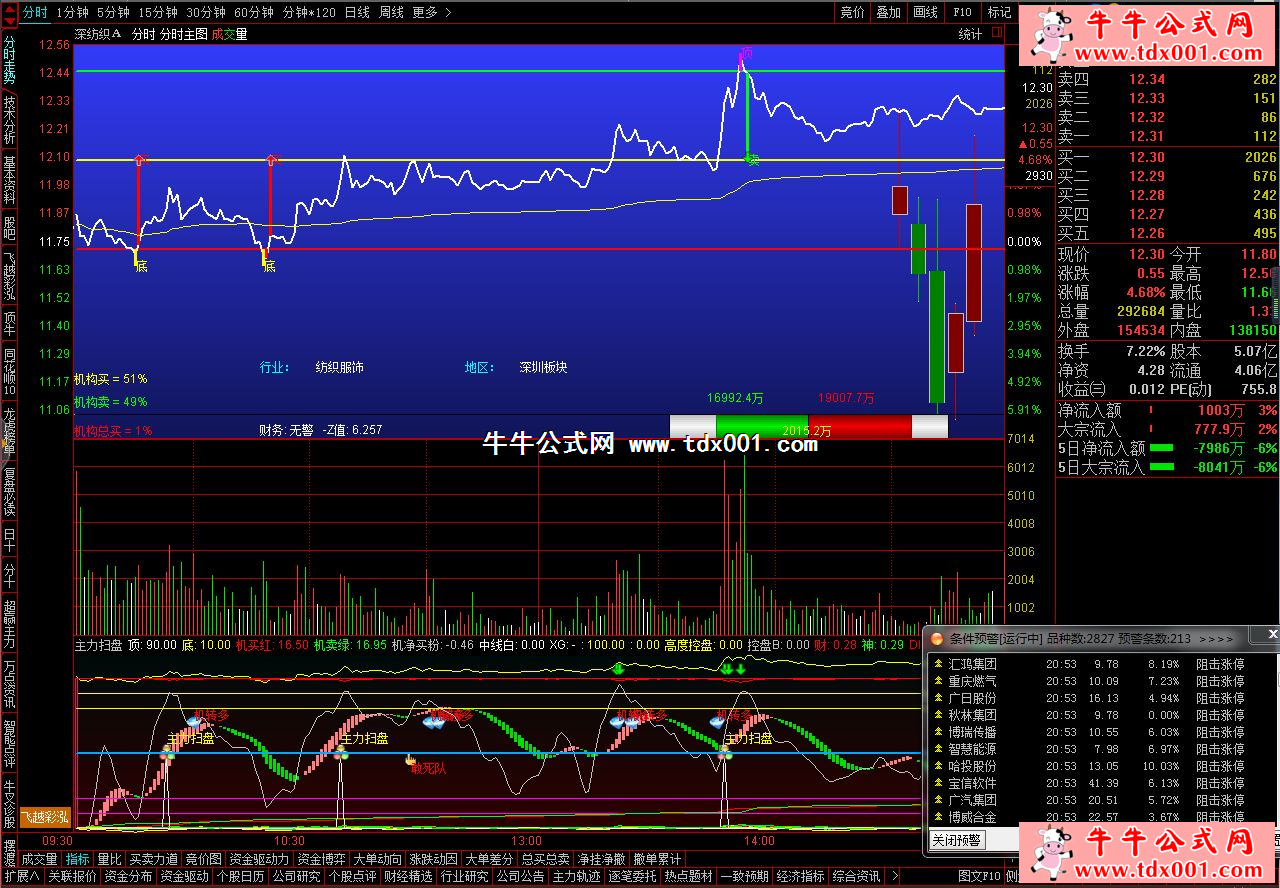Image resolution: width=1280 pixels, height=888 pixels.
Task: Select the 买卖力道 indicator tab
Action: tap(153, 859)
